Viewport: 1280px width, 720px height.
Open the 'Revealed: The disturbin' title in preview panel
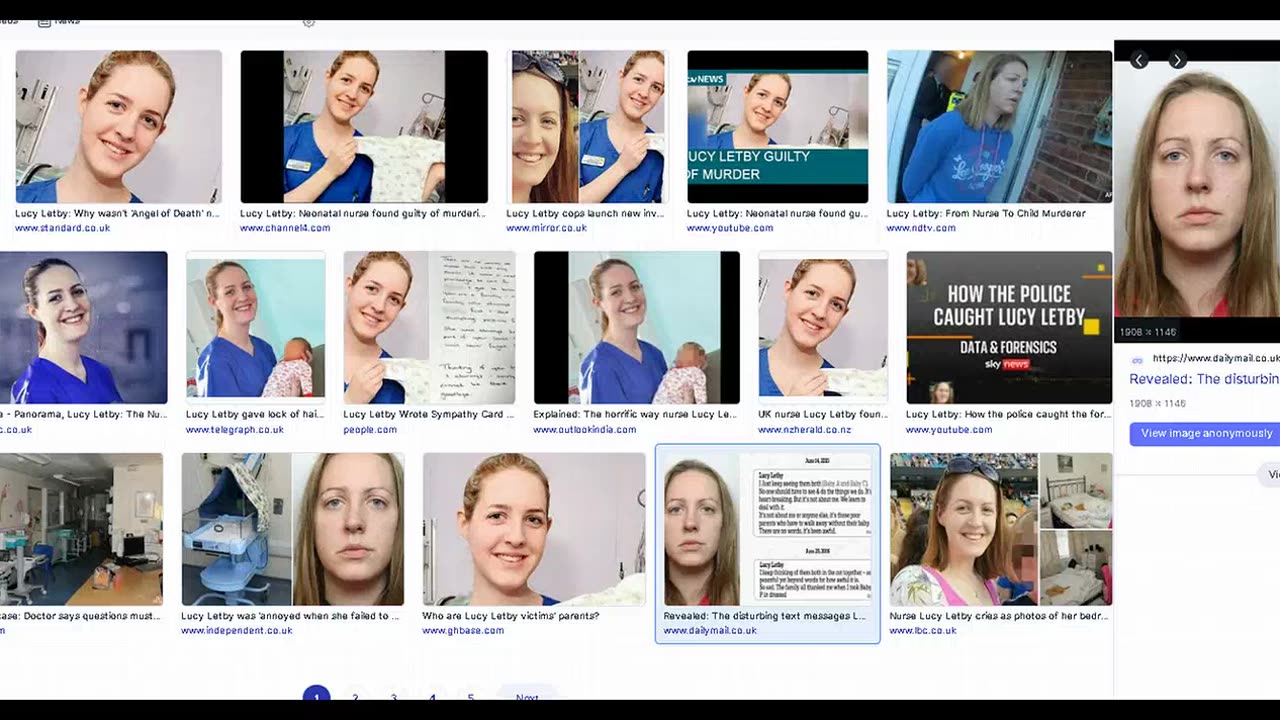pyautogui.click(x=1204, y=379)
